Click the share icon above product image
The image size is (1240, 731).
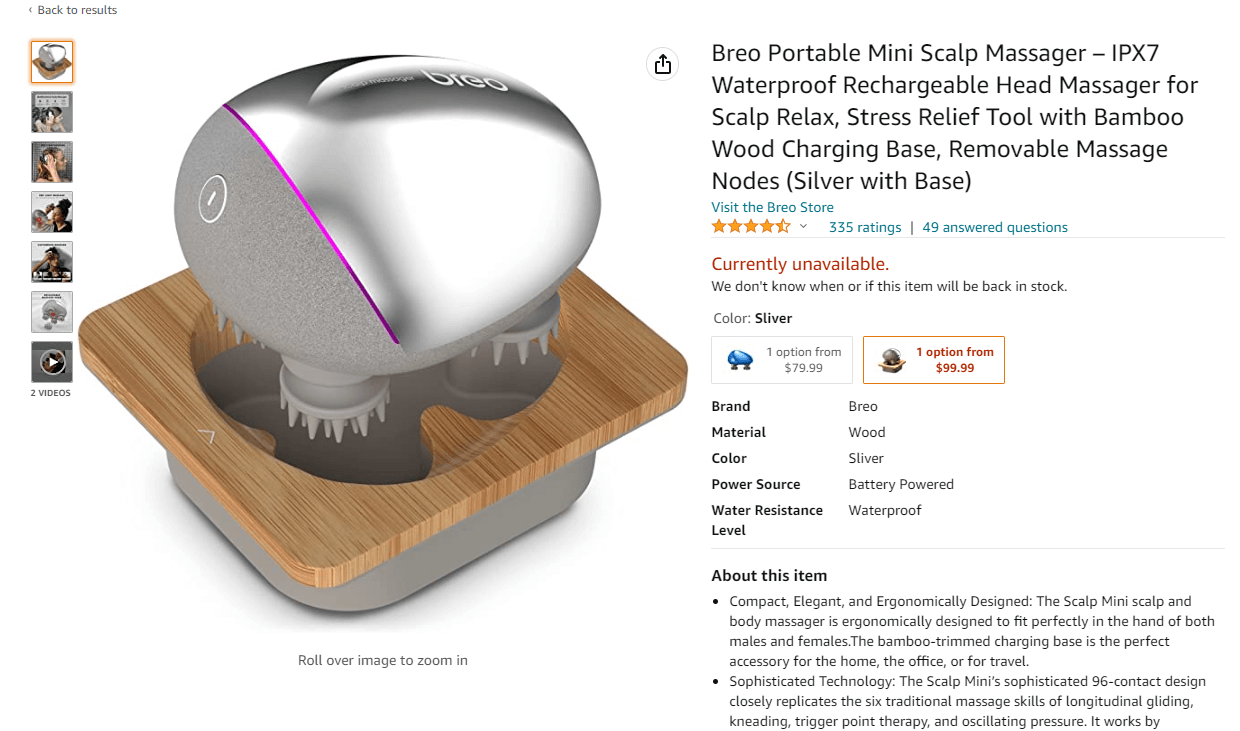coord(662,64)
